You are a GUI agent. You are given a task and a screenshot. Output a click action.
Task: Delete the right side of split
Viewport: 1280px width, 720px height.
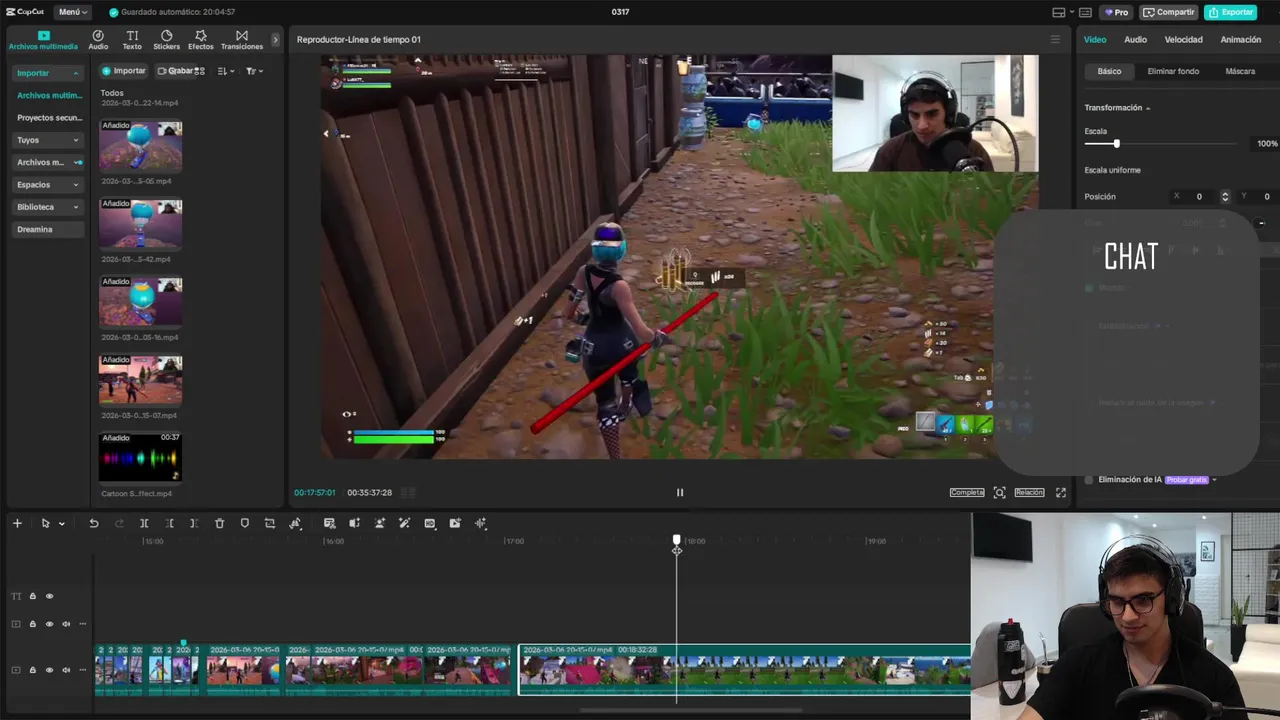click(194, 523)
